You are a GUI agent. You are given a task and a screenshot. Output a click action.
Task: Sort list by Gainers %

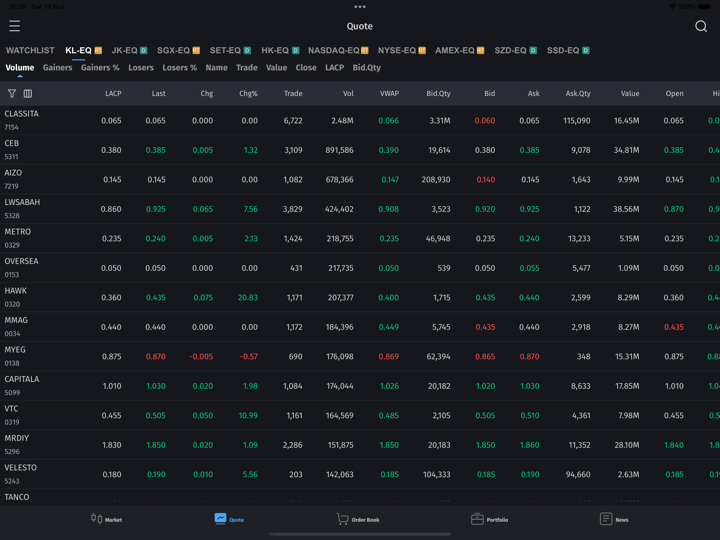100,68
